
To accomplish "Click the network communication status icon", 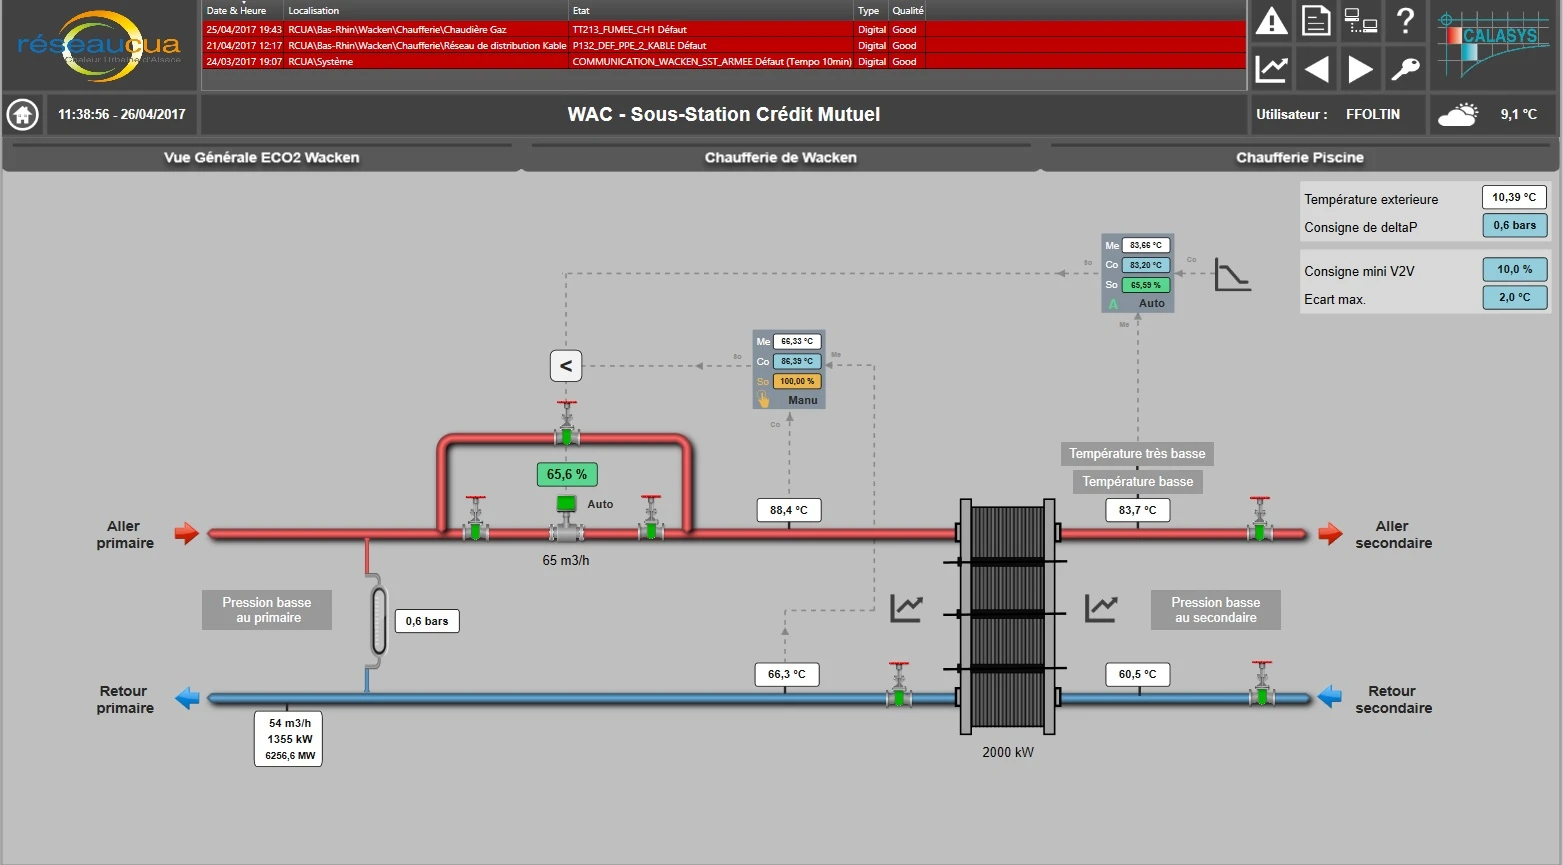I will point(1360,20).
